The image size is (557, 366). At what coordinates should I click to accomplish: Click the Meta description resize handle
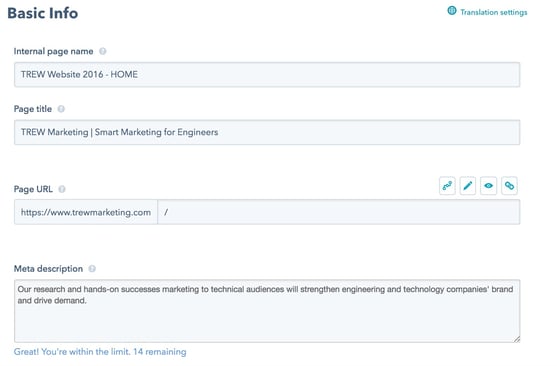click(517, 339)
